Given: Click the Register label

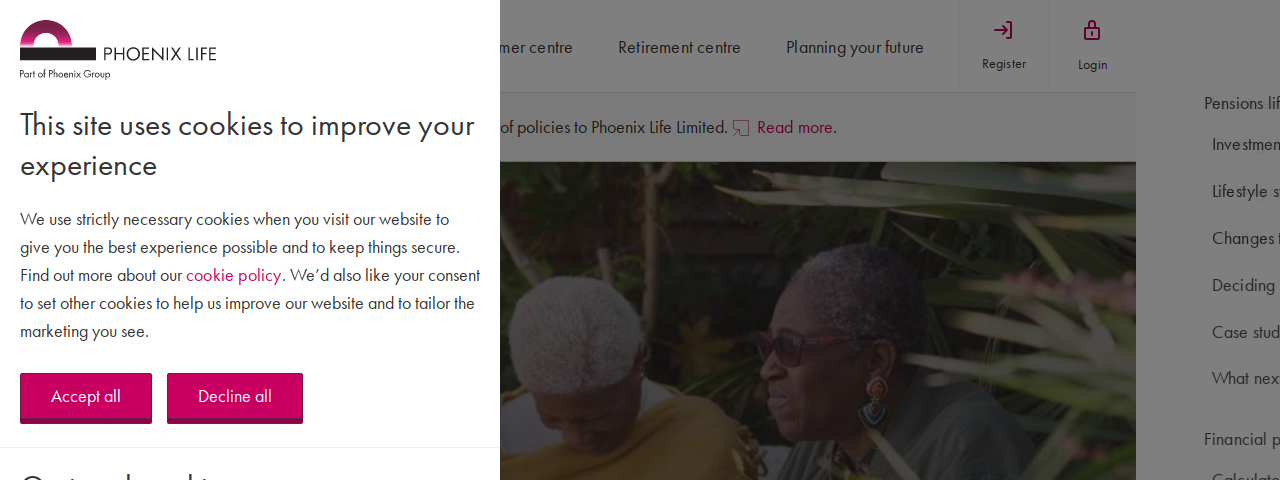Looking at the screenshot, I should 1004,64.
